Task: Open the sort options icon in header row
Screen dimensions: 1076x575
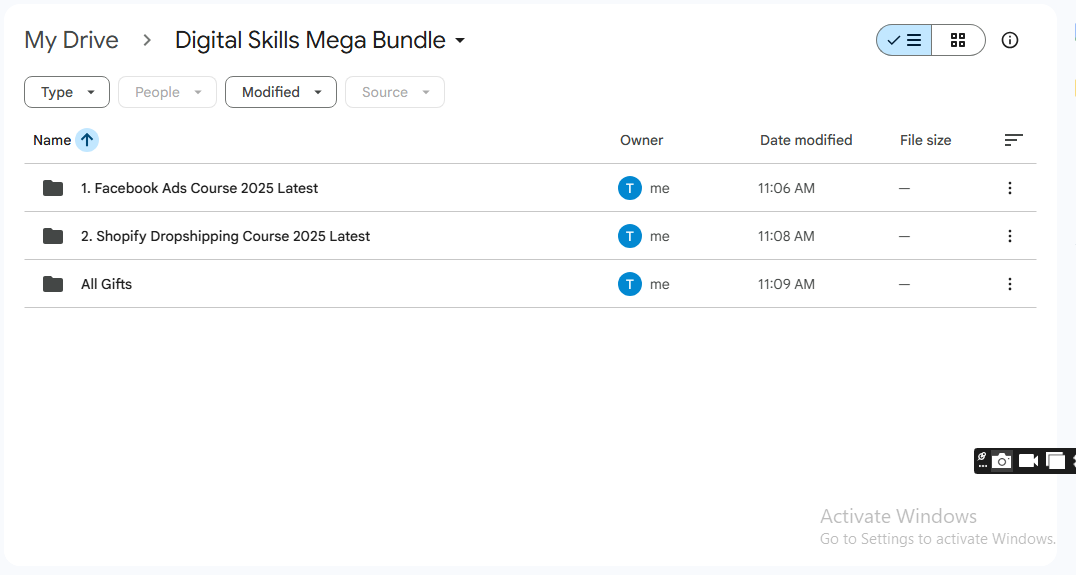Action: [x=1014, y=140]
